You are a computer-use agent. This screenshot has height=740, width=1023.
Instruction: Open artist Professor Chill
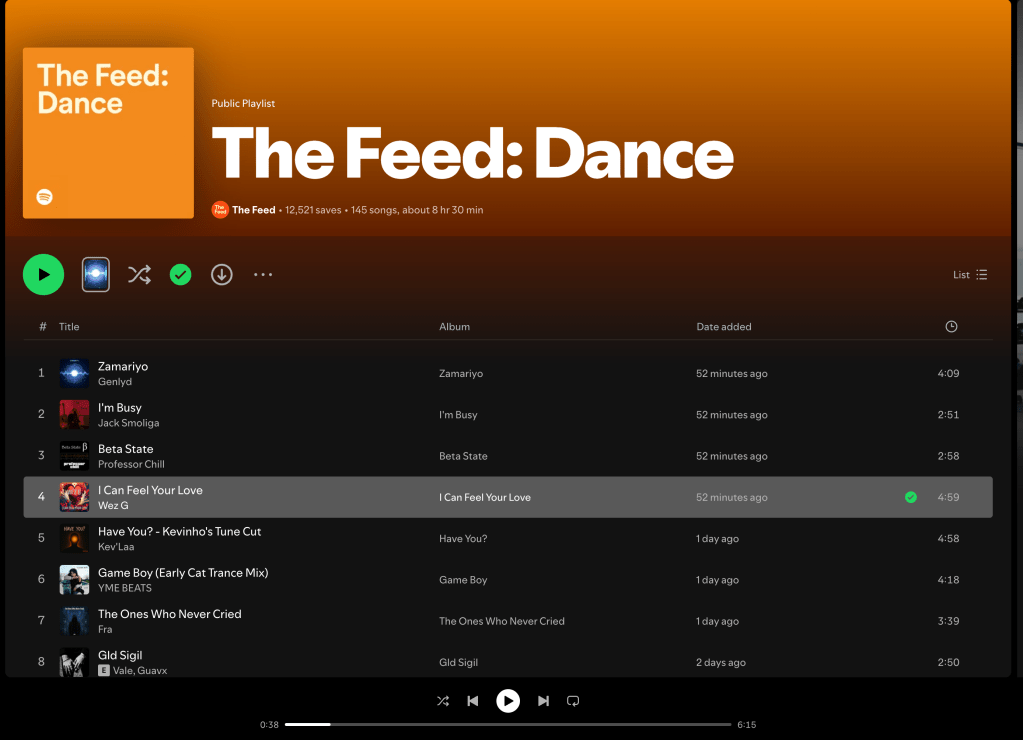[x=131, y=464]
